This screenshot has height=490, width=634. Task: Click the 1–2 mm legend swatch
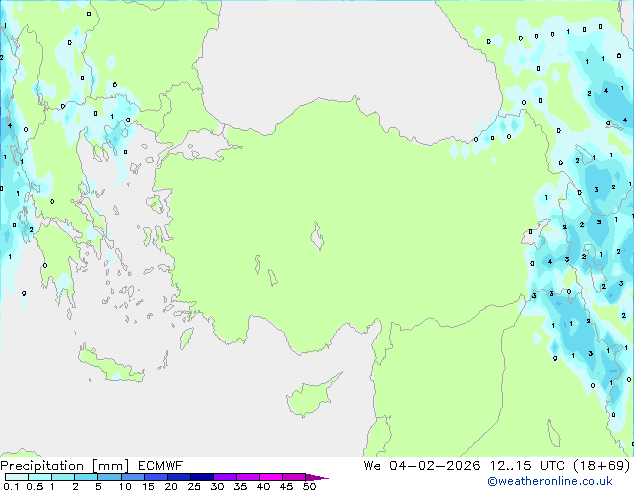tap(63, 477)
